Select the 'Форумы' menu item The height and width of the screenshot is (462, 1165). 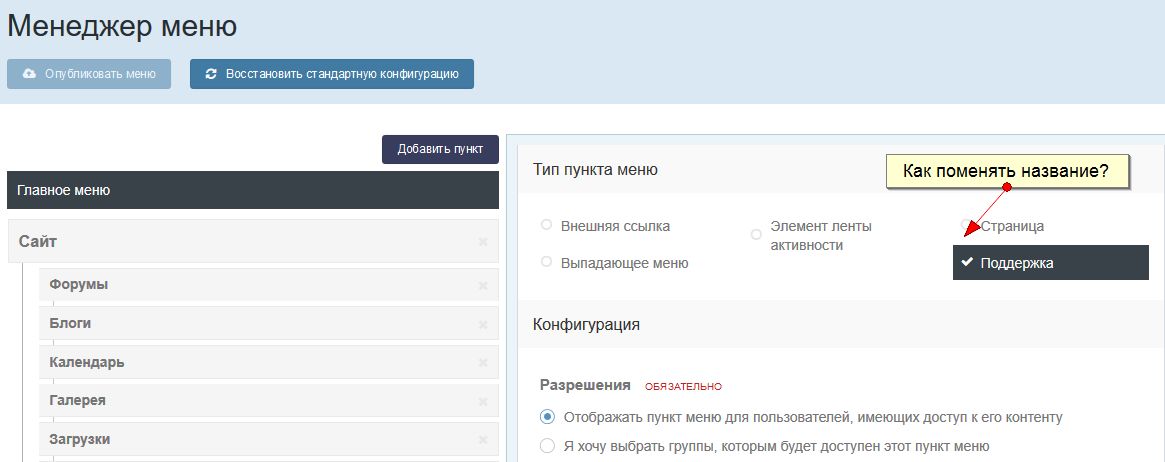[x=268, y=284]
